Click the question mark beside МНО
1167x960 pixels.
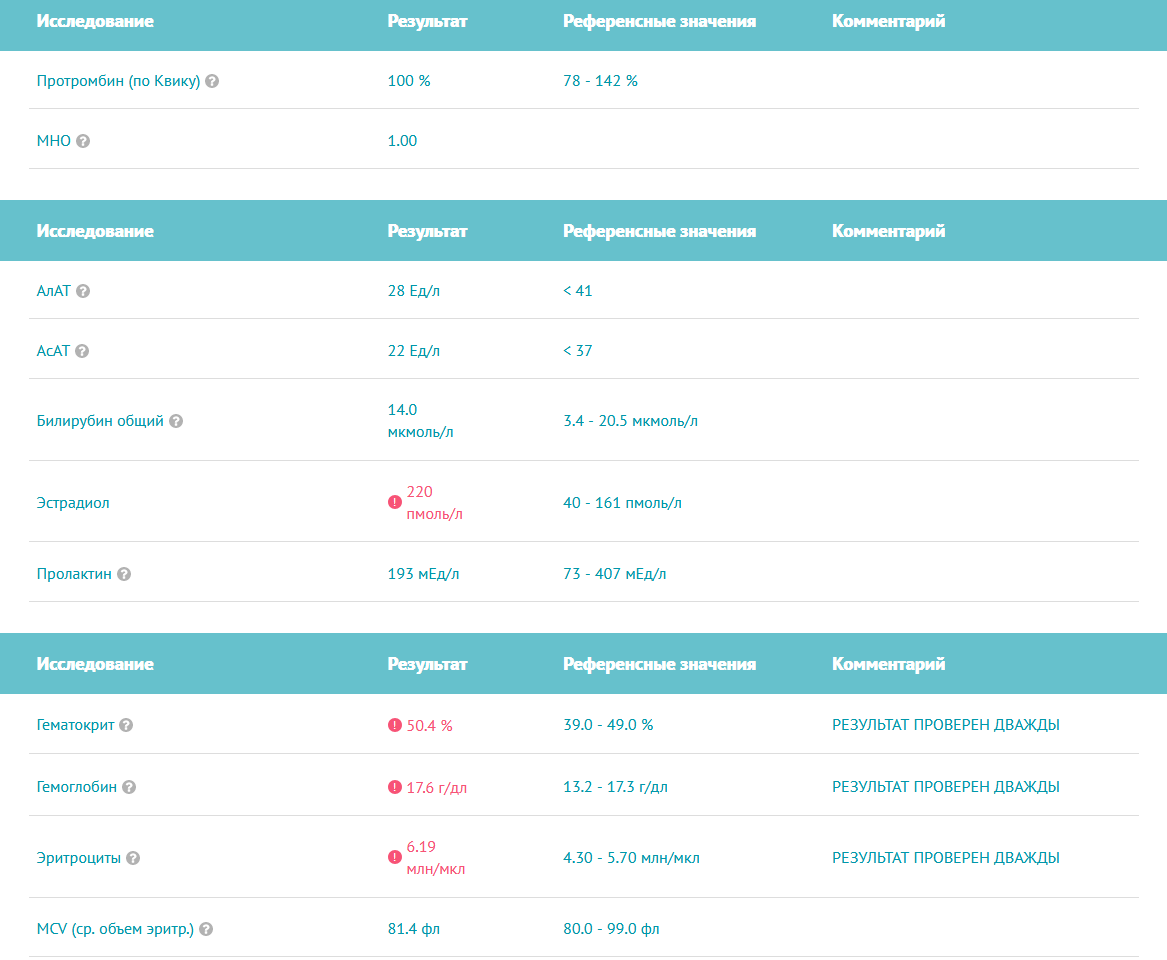click(83, 141)
